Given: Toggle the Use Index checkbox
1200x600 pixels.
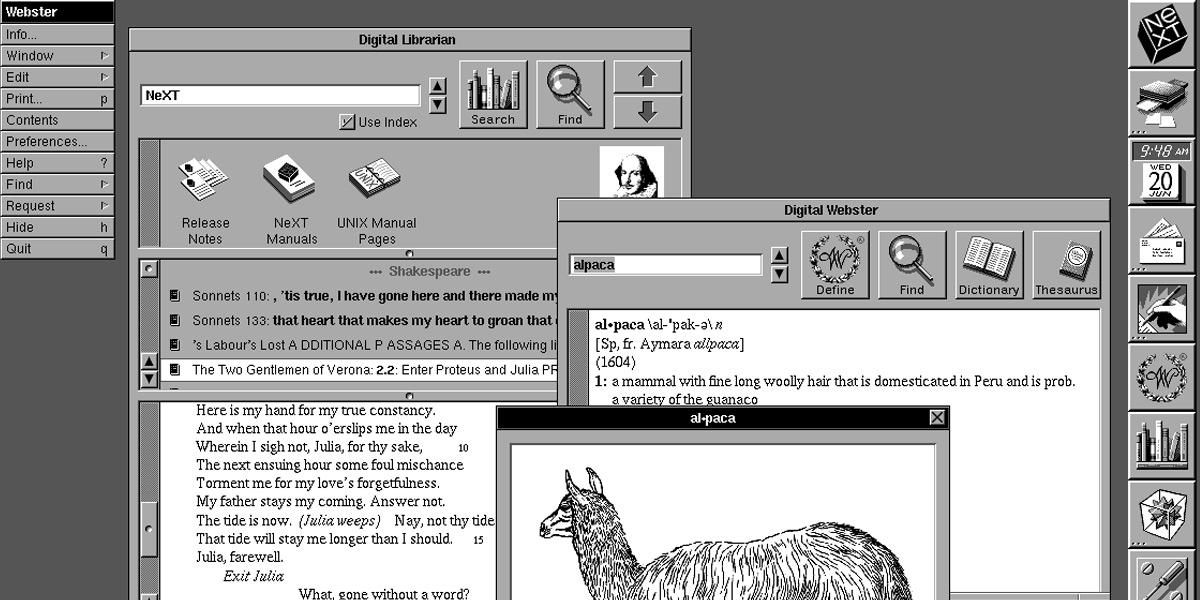Looking at the screenshot, I should (x=347, y=122).
